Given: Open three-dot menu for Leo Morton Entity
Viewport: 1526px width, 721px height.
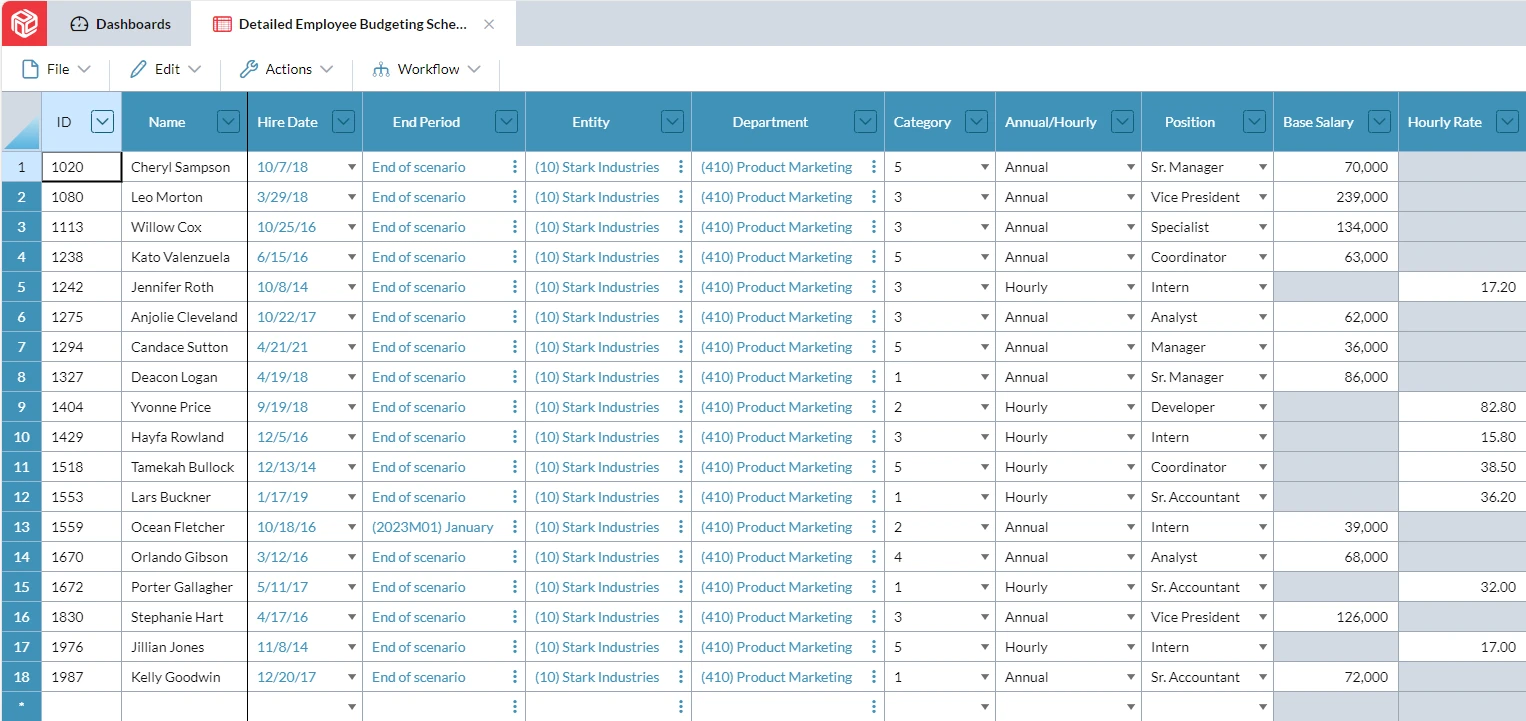Looking at the screenshot, I should [x=681, y=197].
